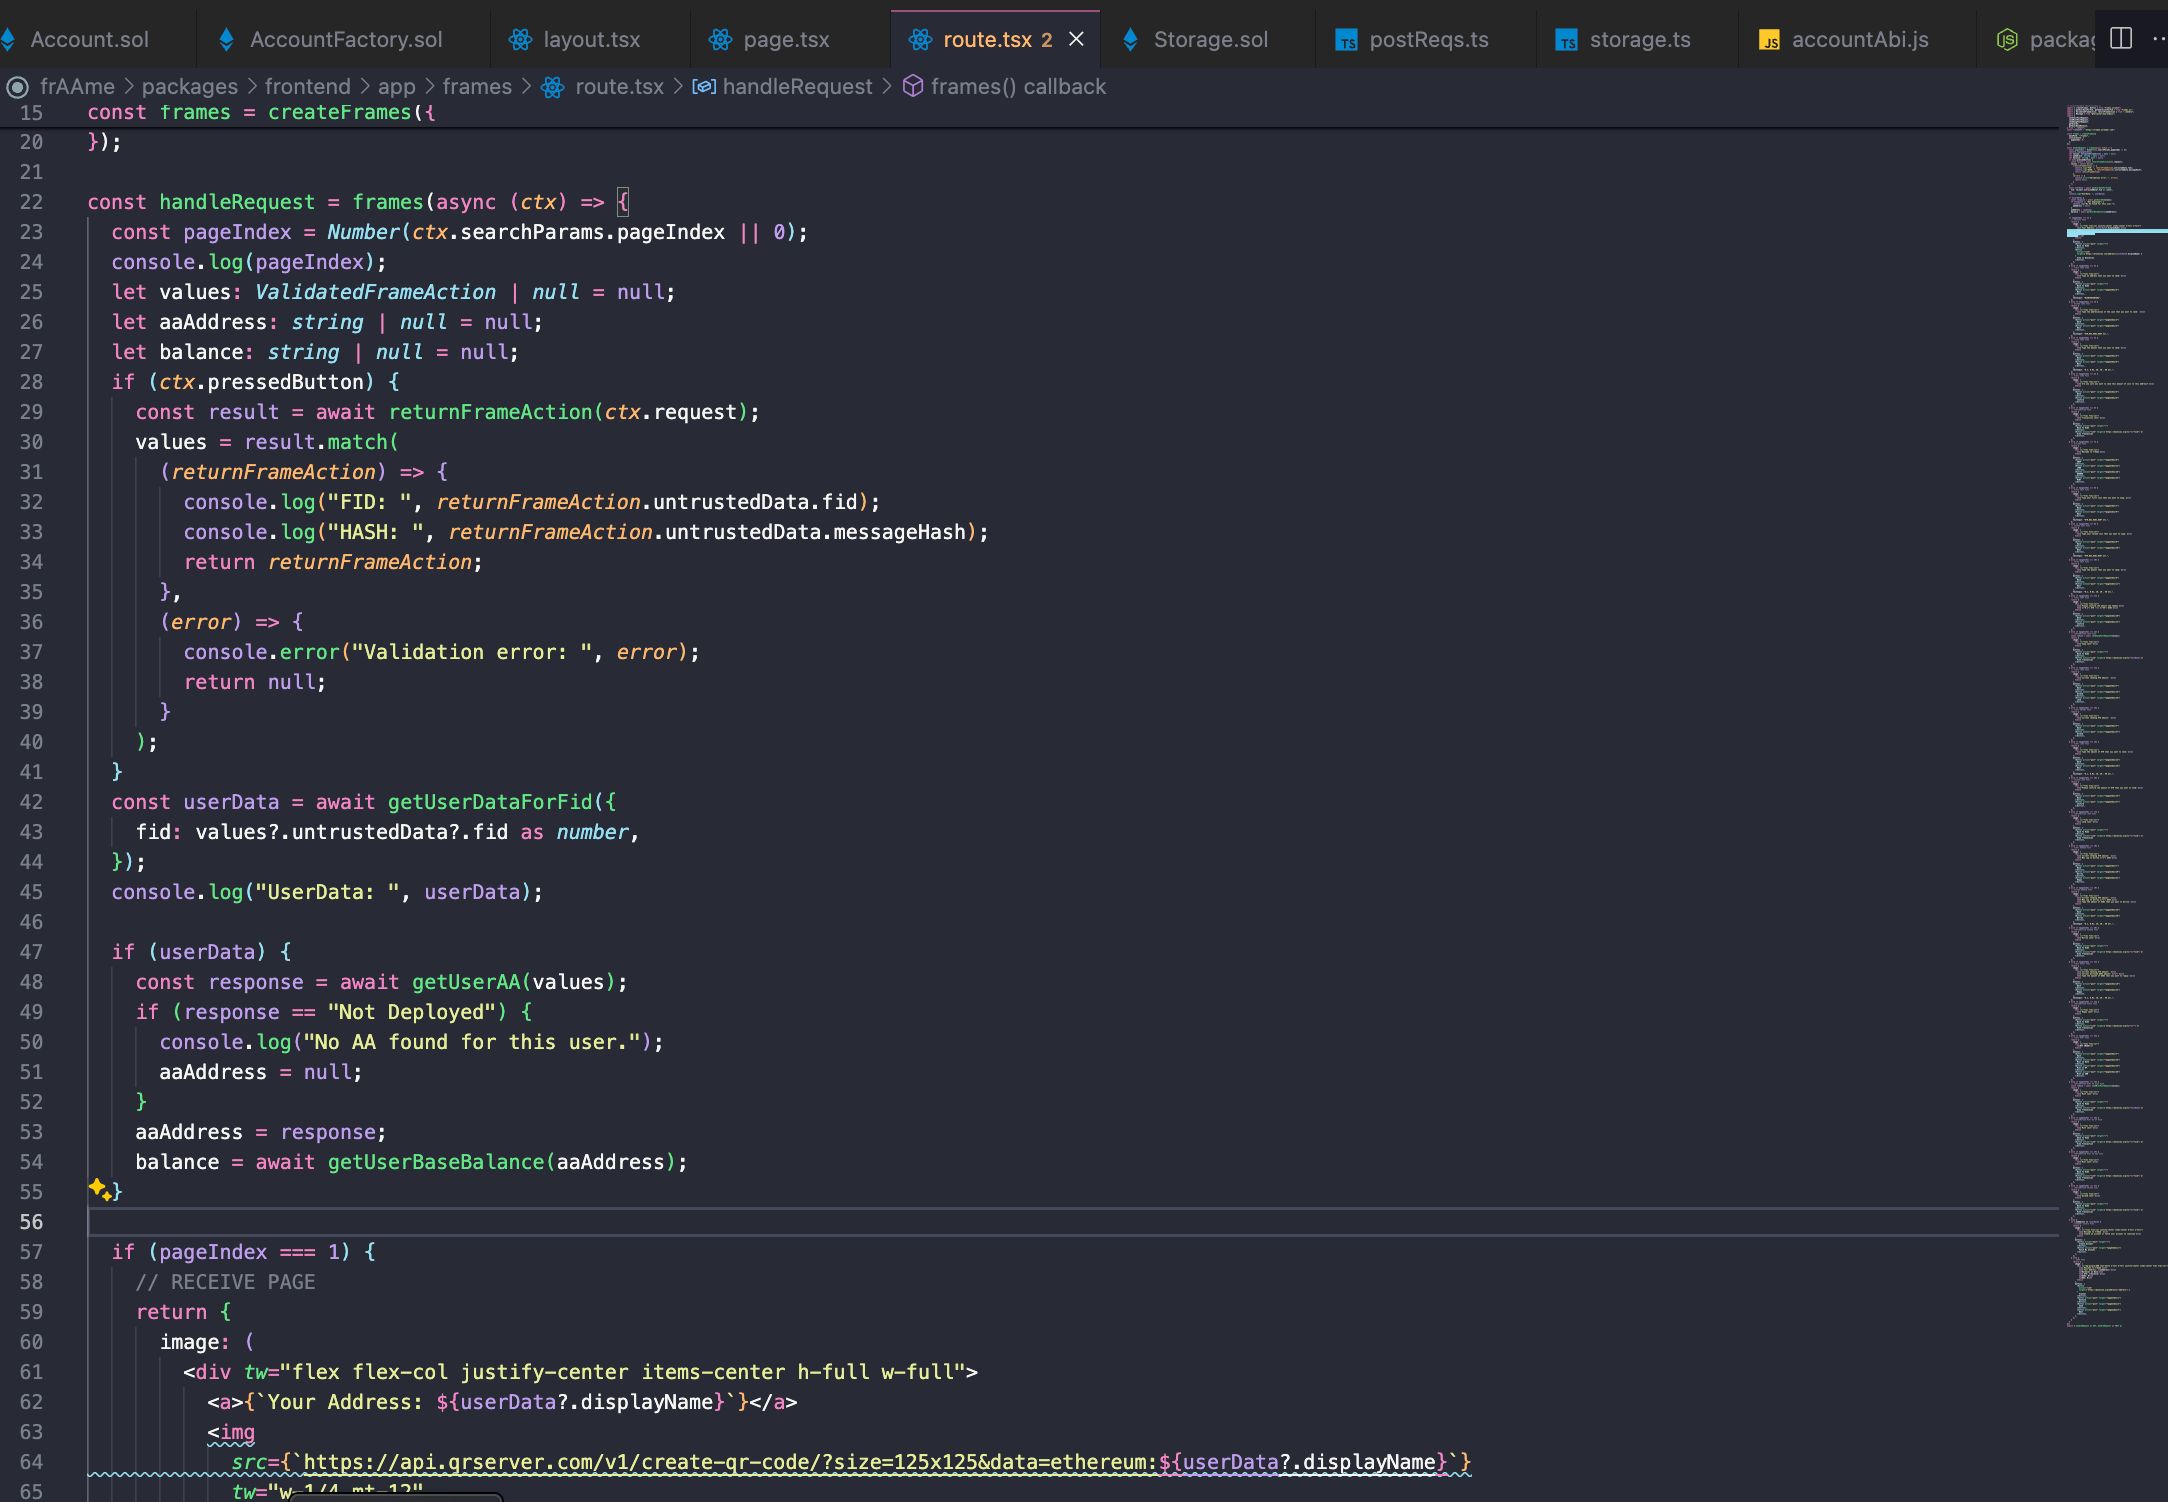Click 'getUserBaseBalance' on line 54
The width and height of the screenshot is (2168, 1502).
click(436, 1162)
